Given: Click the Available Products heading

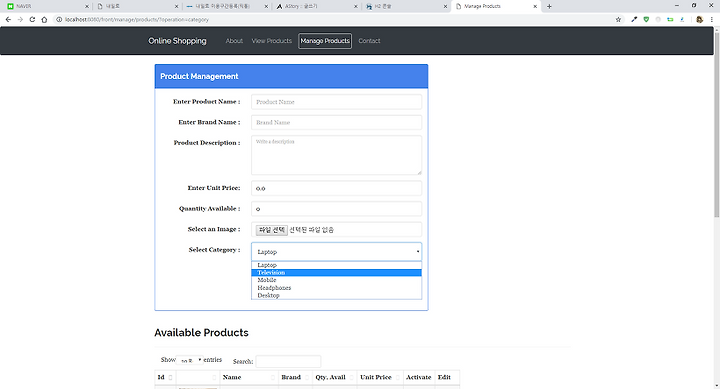Looking at the screenshot, I should coord(201,333).
